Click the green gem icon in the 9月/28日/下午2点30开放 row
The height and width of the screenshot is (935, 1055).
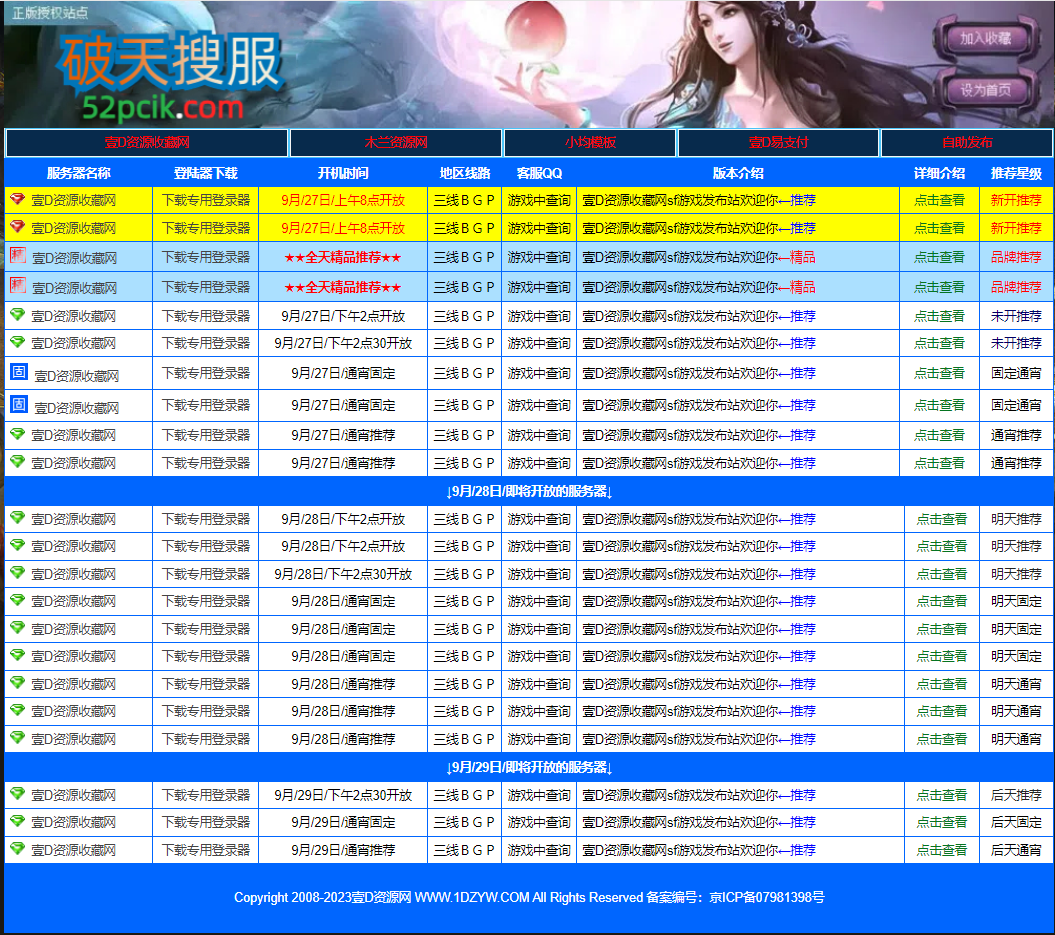(x=17, y=572)
